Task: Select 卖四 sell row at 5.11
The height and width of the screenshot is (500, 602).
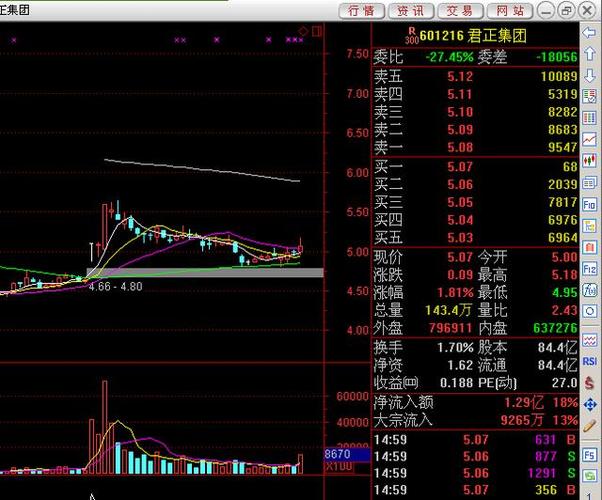Action: [475, 94]
